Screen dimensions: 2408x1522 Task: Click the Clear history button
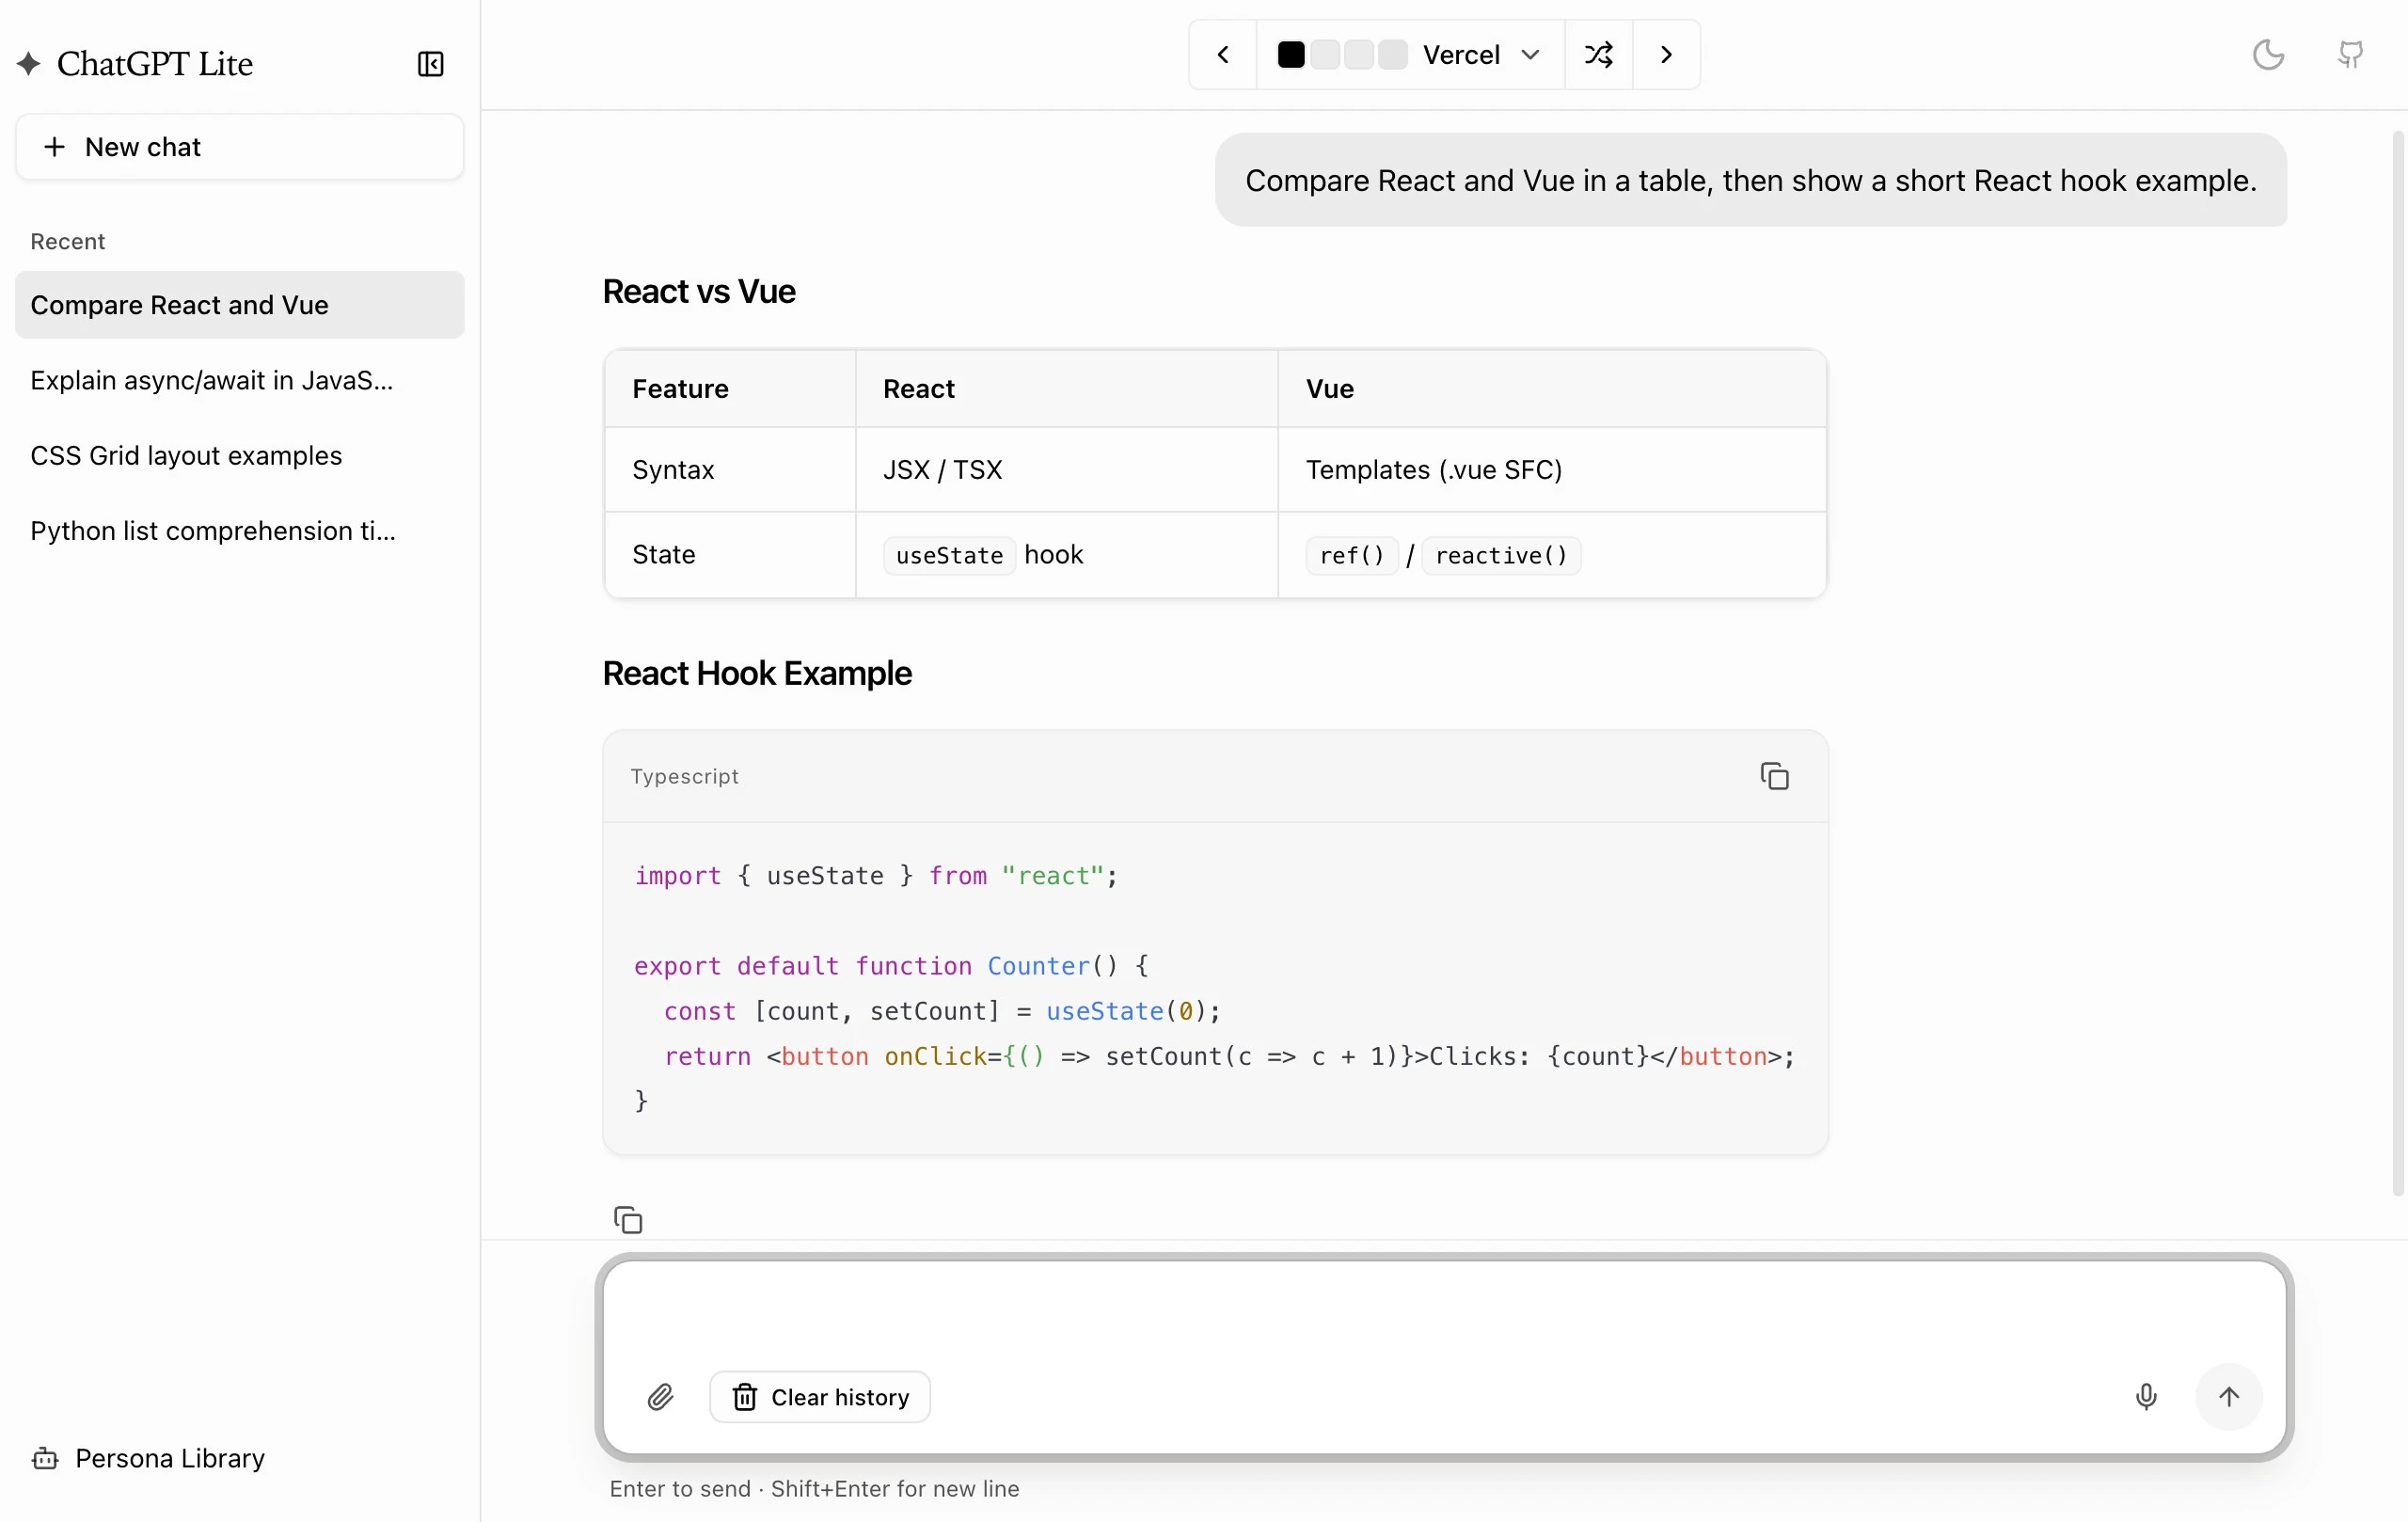pos(820,1397)
